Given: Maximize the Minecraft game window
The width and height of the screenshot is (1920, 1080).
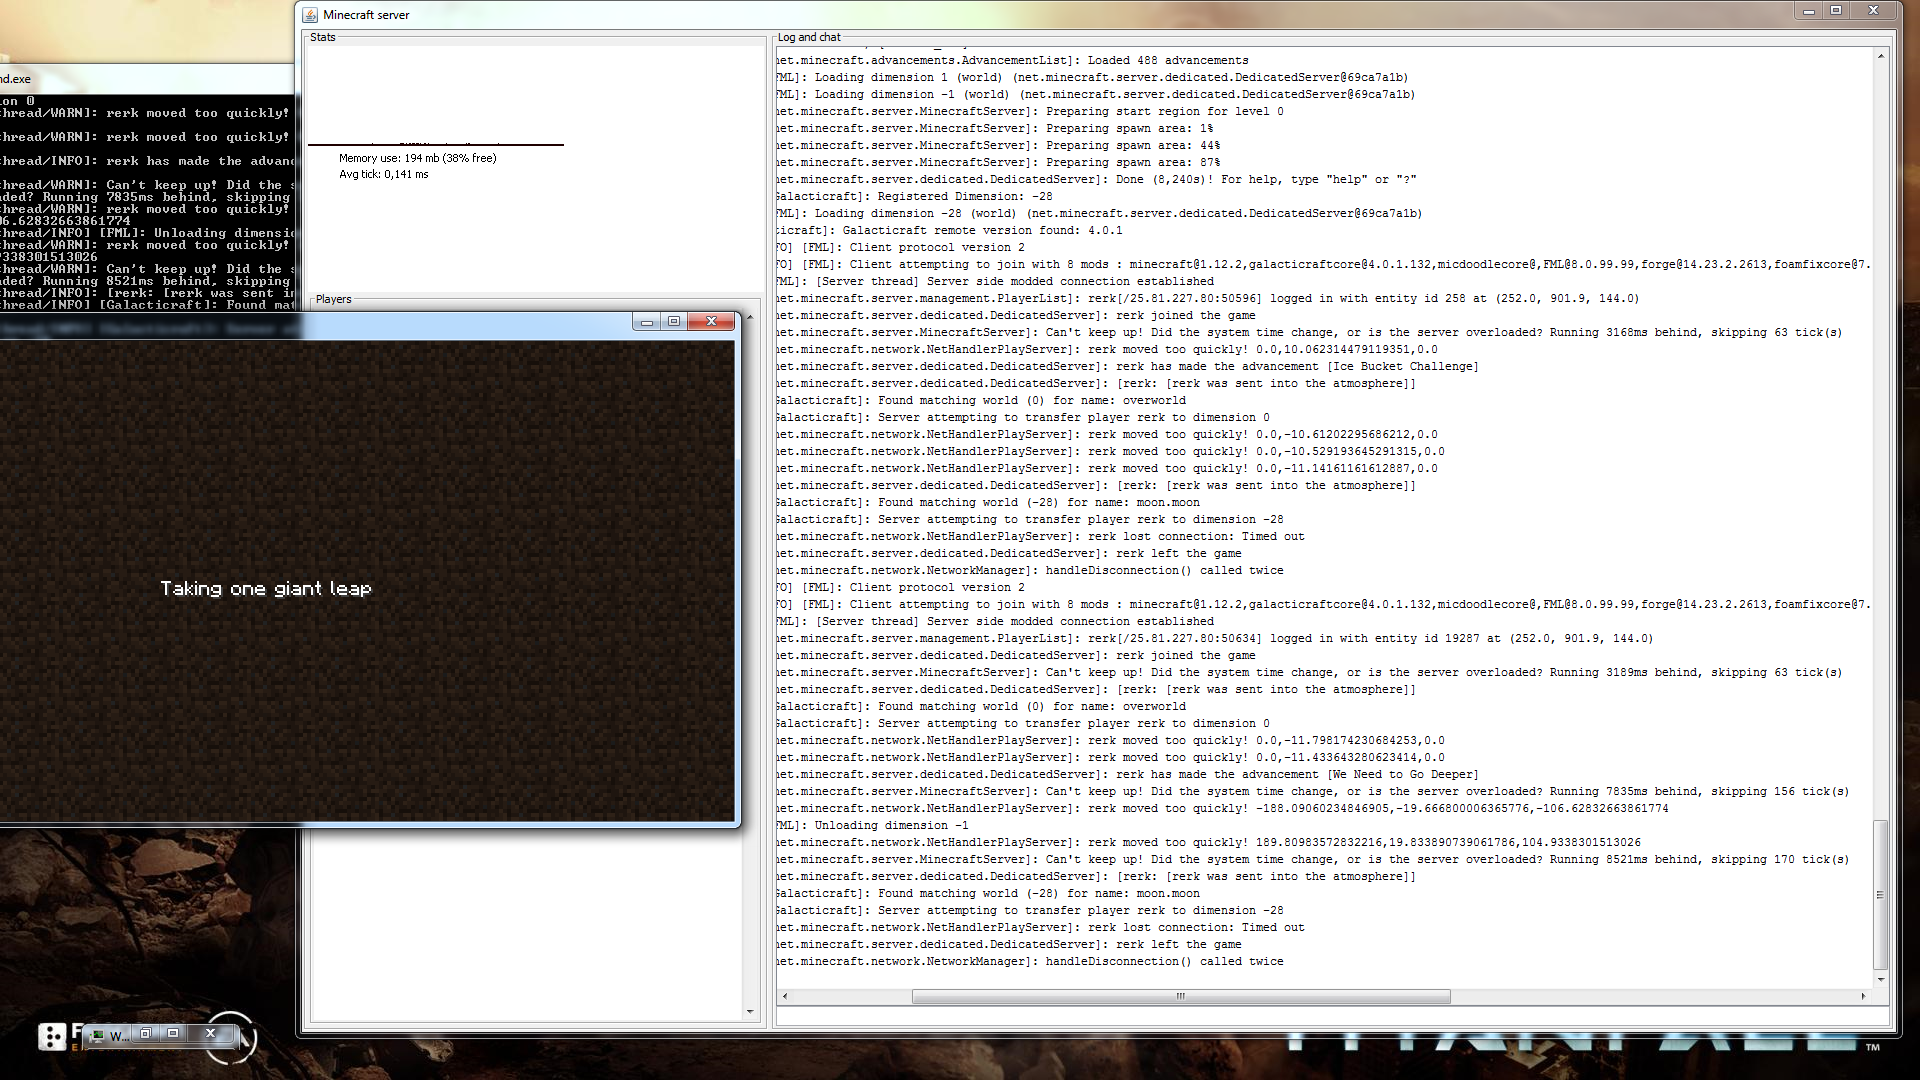Looking at the screenshot, I should [674, 321].
